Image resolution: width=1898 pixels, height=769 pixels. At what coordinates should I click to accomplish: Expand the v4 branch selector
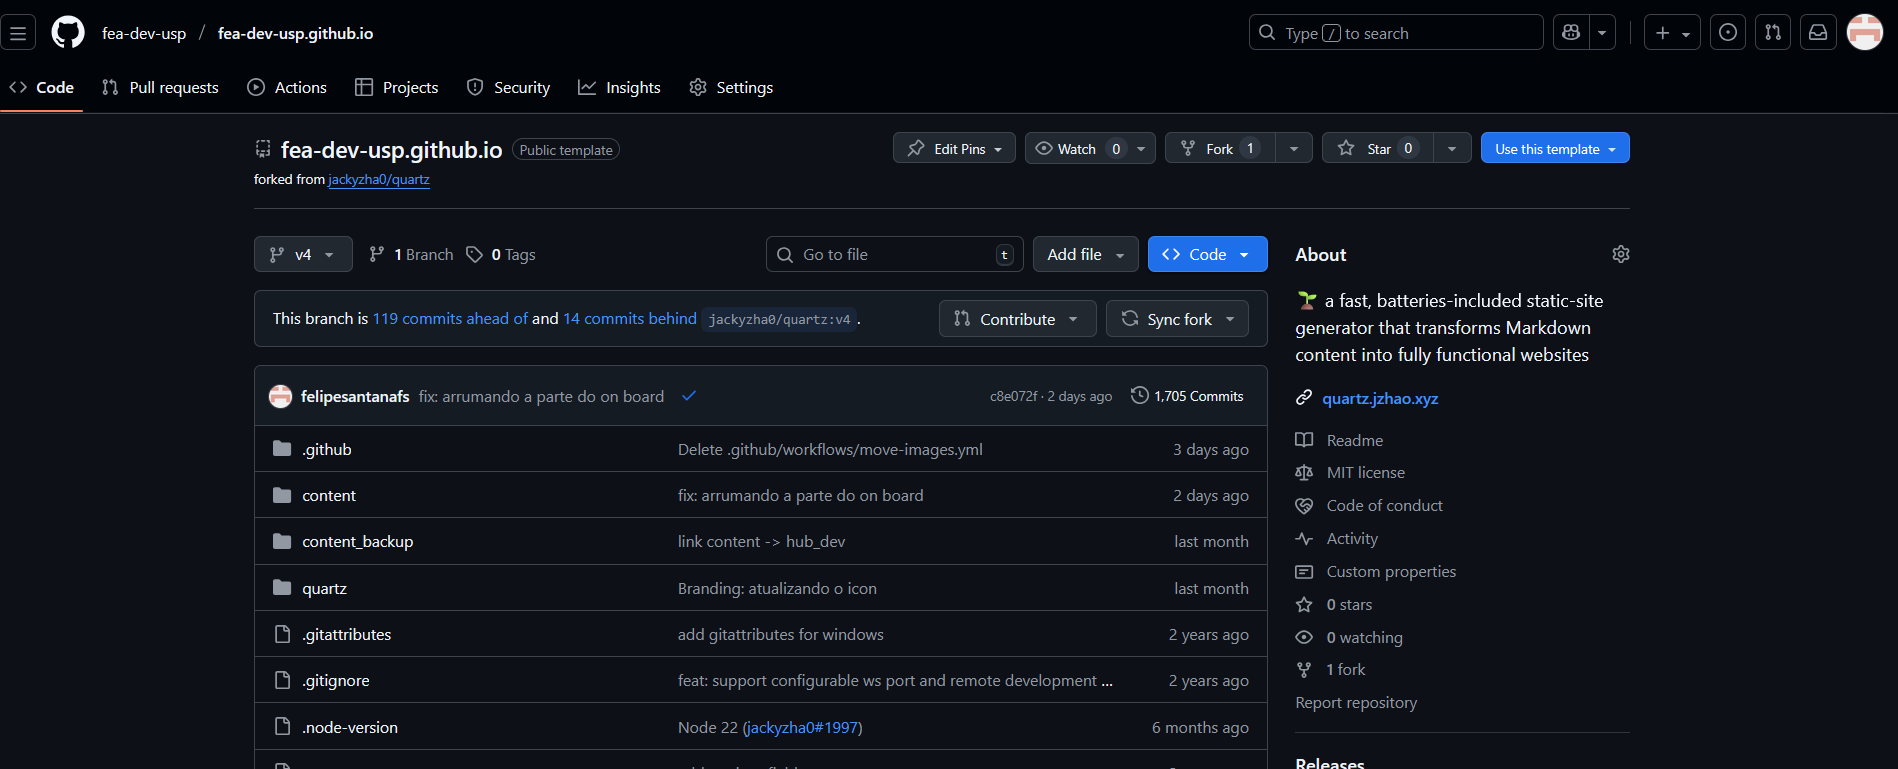pos(303,254)
